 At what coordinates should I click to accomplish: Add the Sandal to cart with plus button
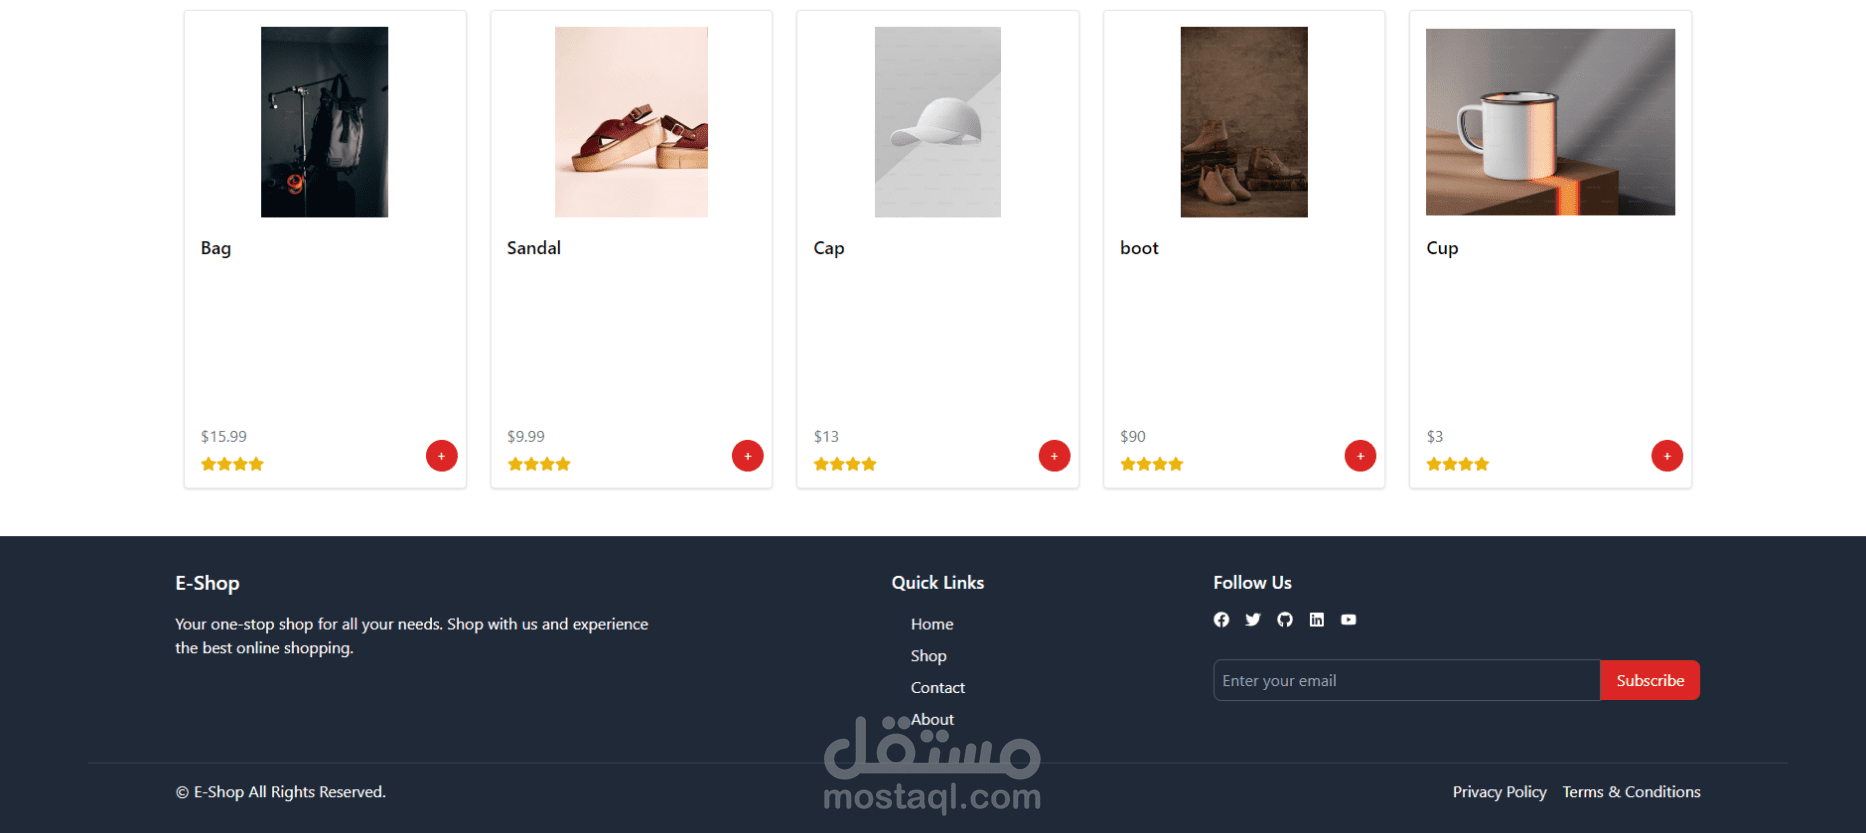coord(748,456)
